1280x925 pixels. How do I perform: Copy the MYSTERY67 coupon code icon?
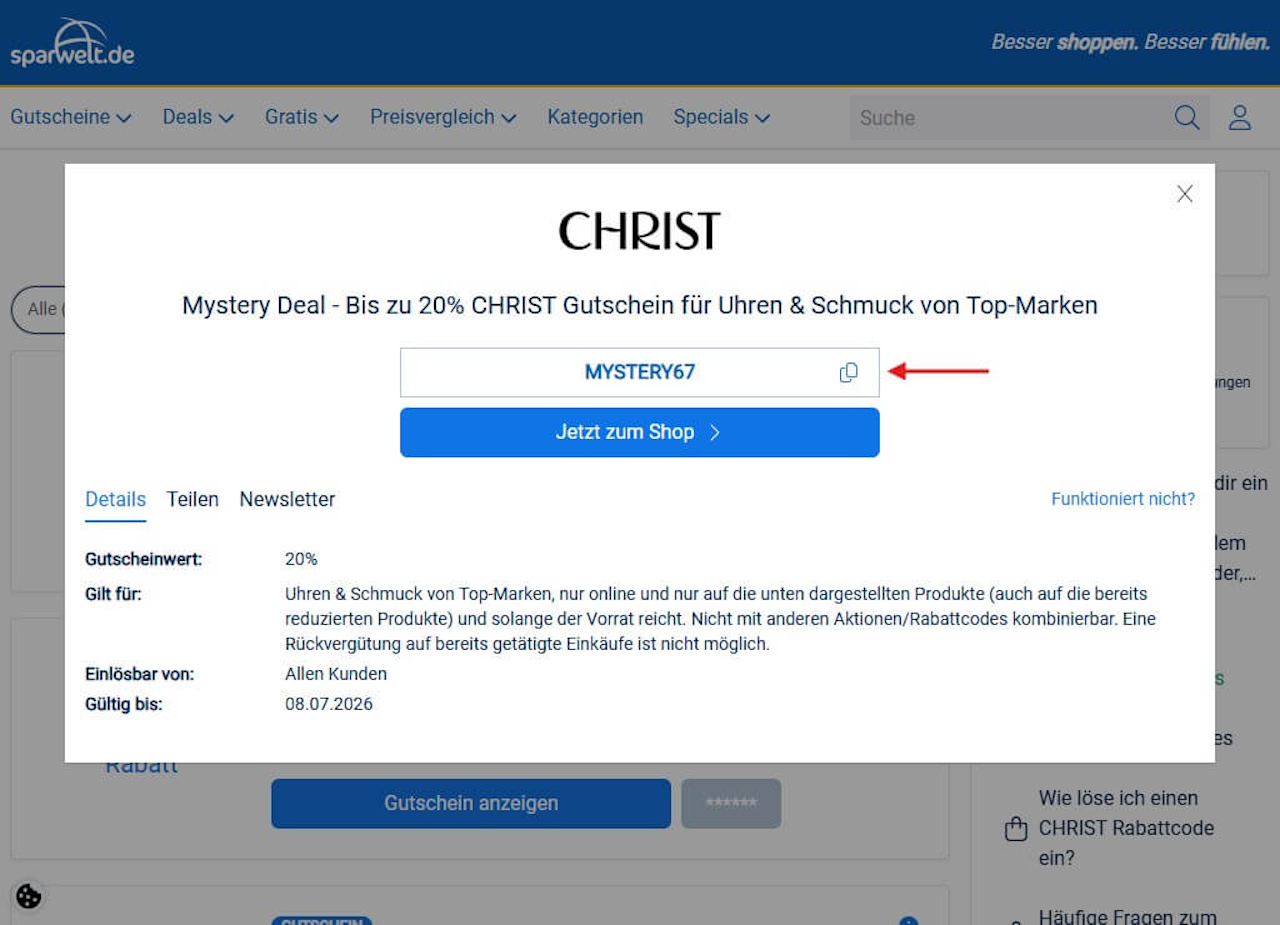pyautogui.click(x=848, y=372)
